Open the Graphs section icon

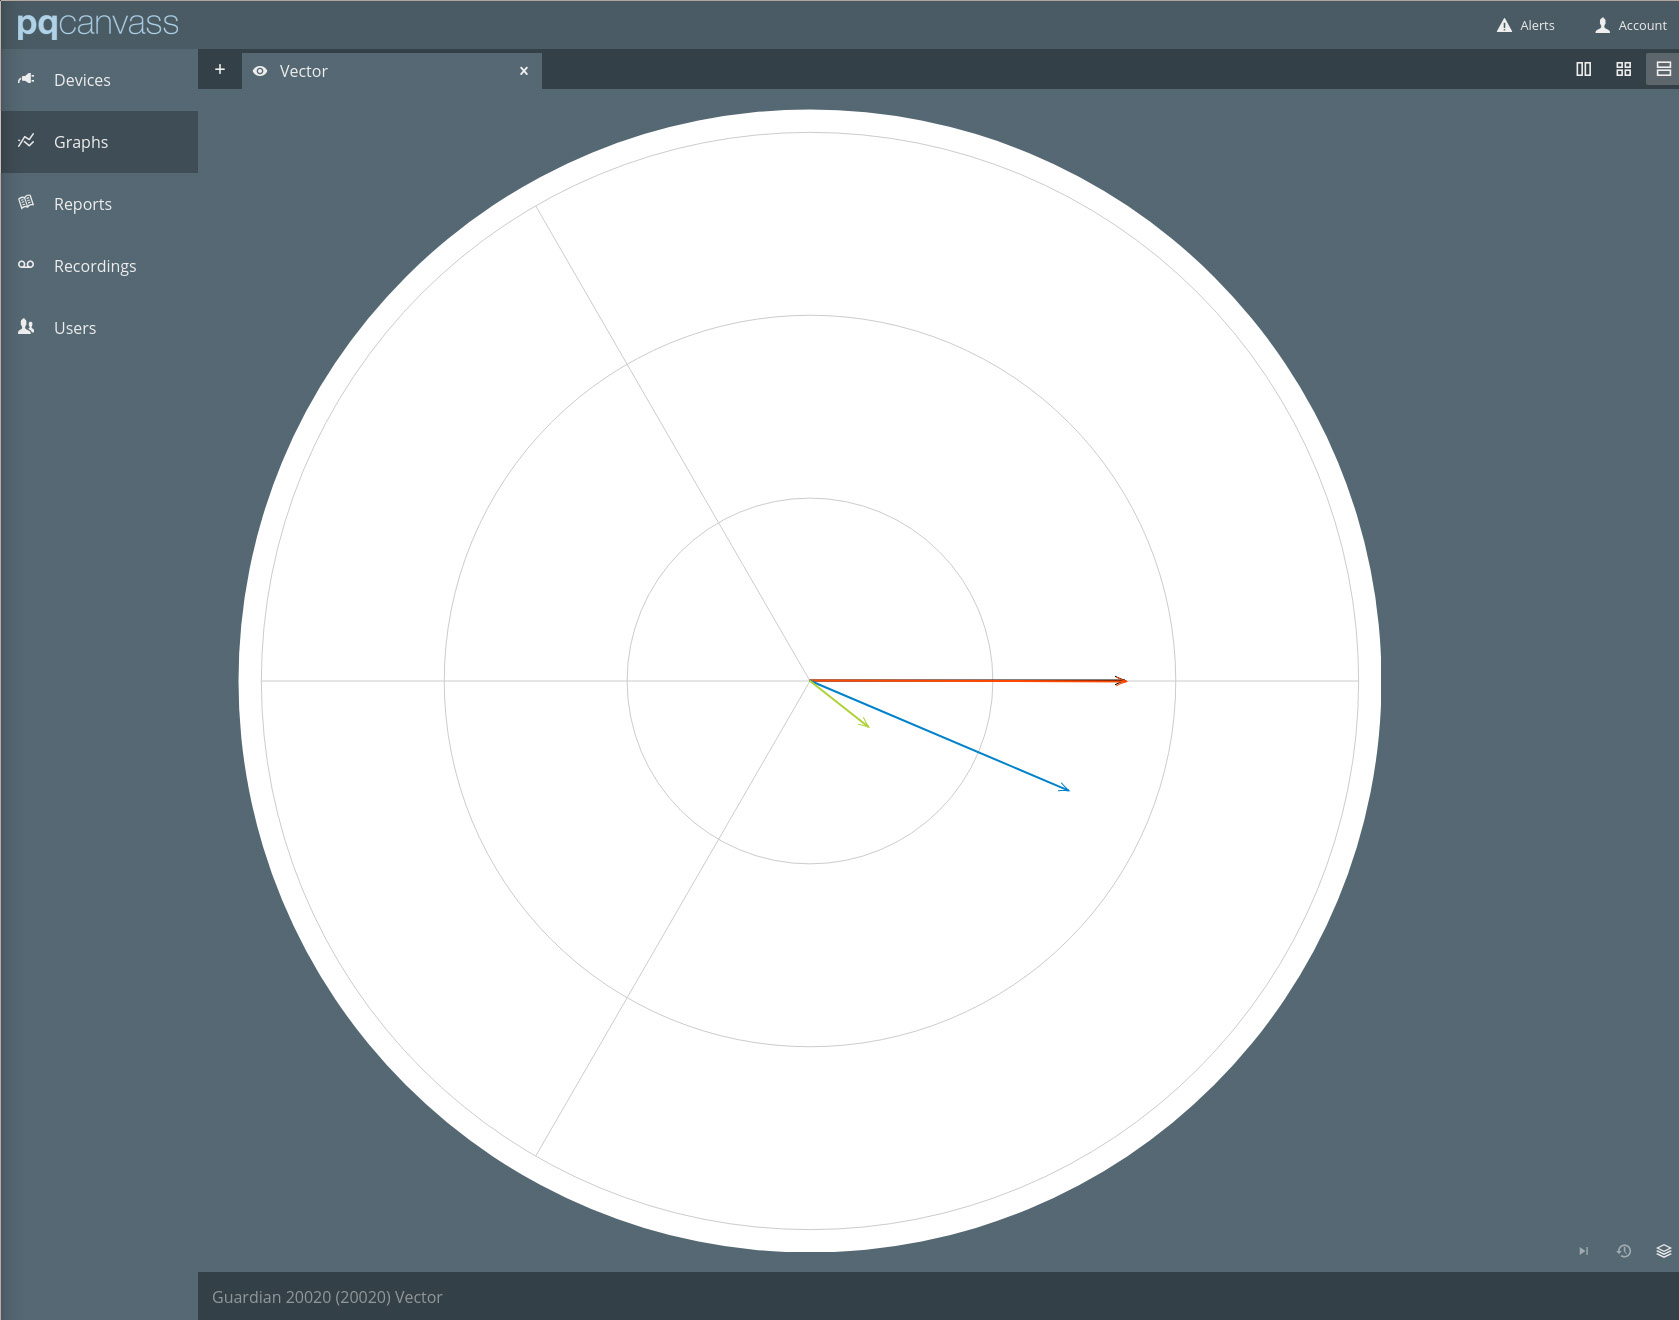tap(26, 141)
